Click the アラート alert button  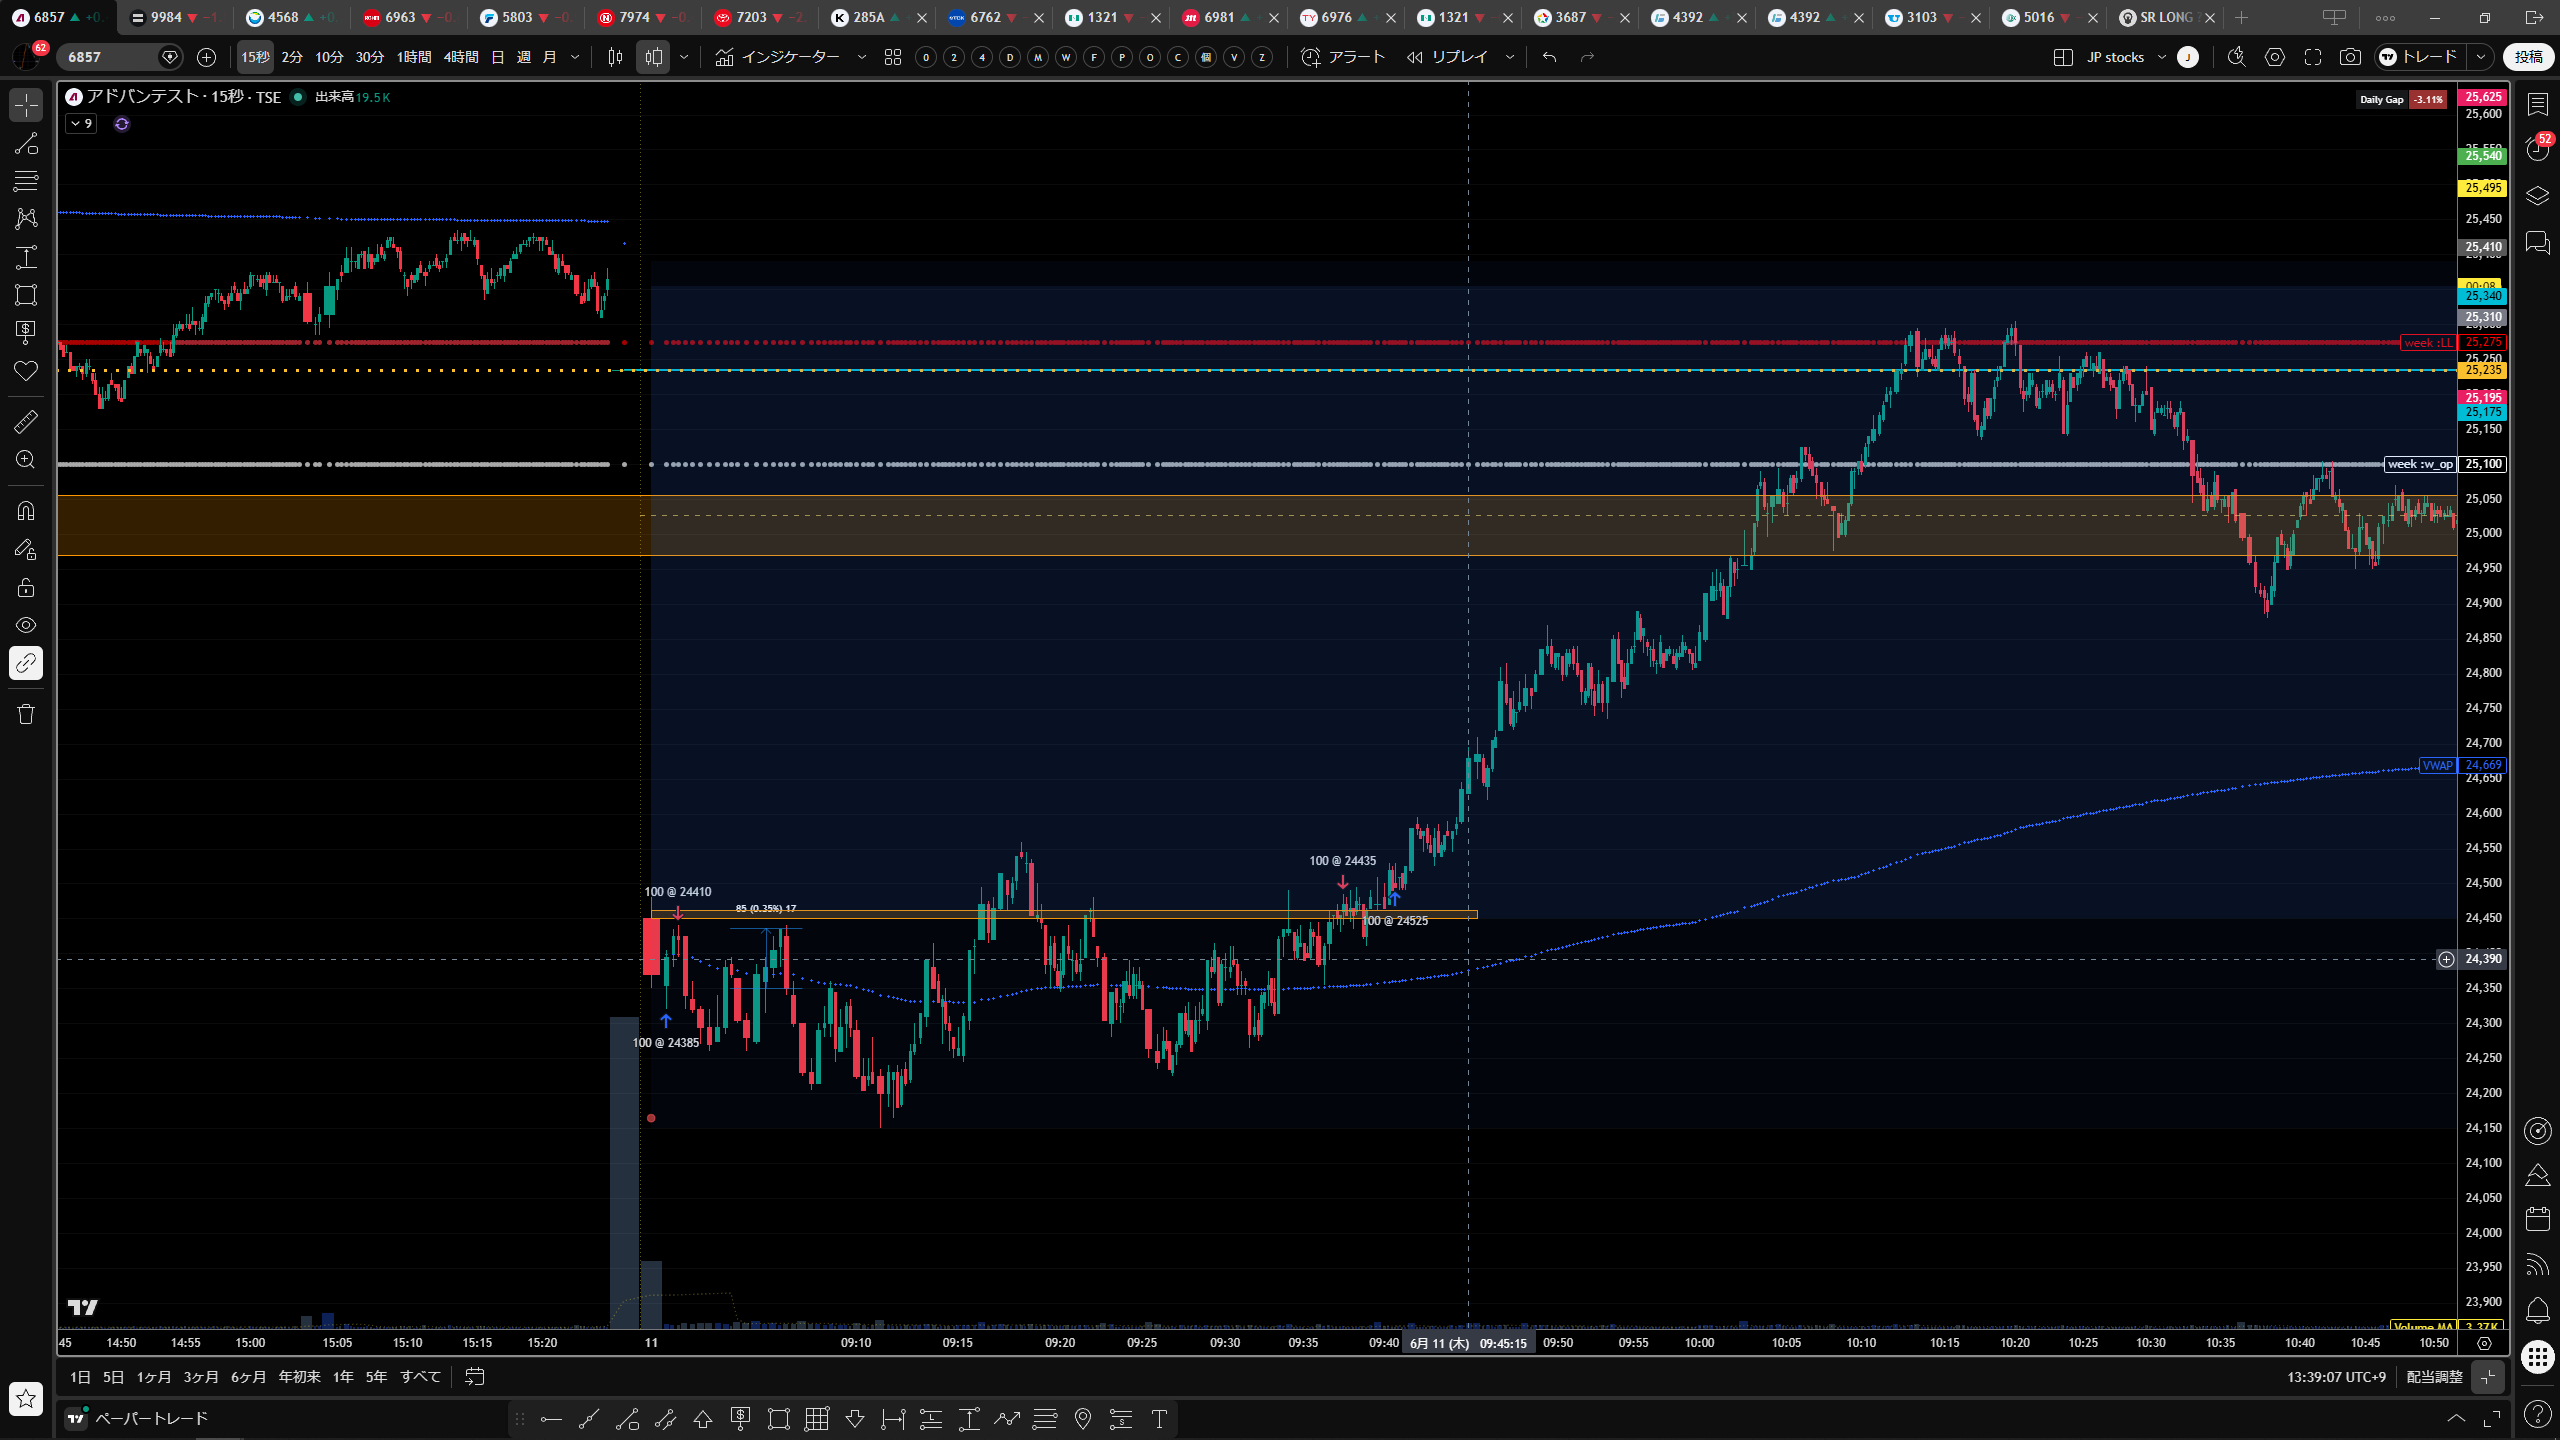pos(1343,57)
